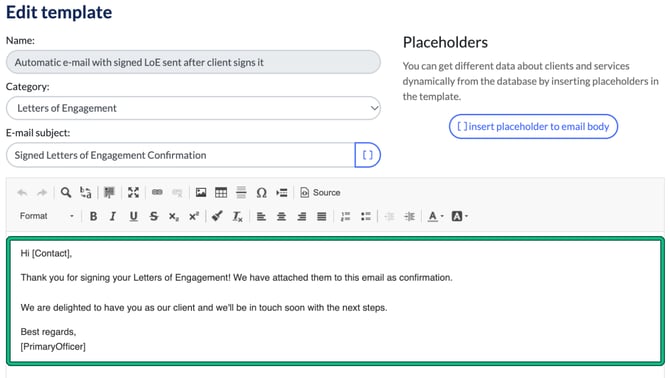Image resolution: width=670 pixels, height=378 pixels.
Task: Insert a numbered list
Action: (x=345, y=217)
